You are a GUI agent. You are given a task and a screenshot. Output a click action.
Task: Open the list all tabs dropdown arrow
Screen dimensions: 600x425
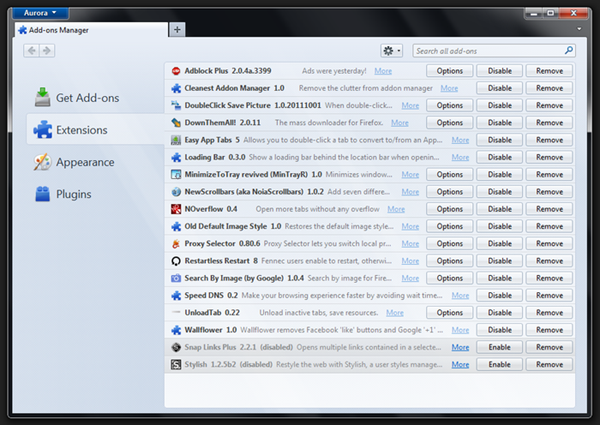[x=579, y=29]
